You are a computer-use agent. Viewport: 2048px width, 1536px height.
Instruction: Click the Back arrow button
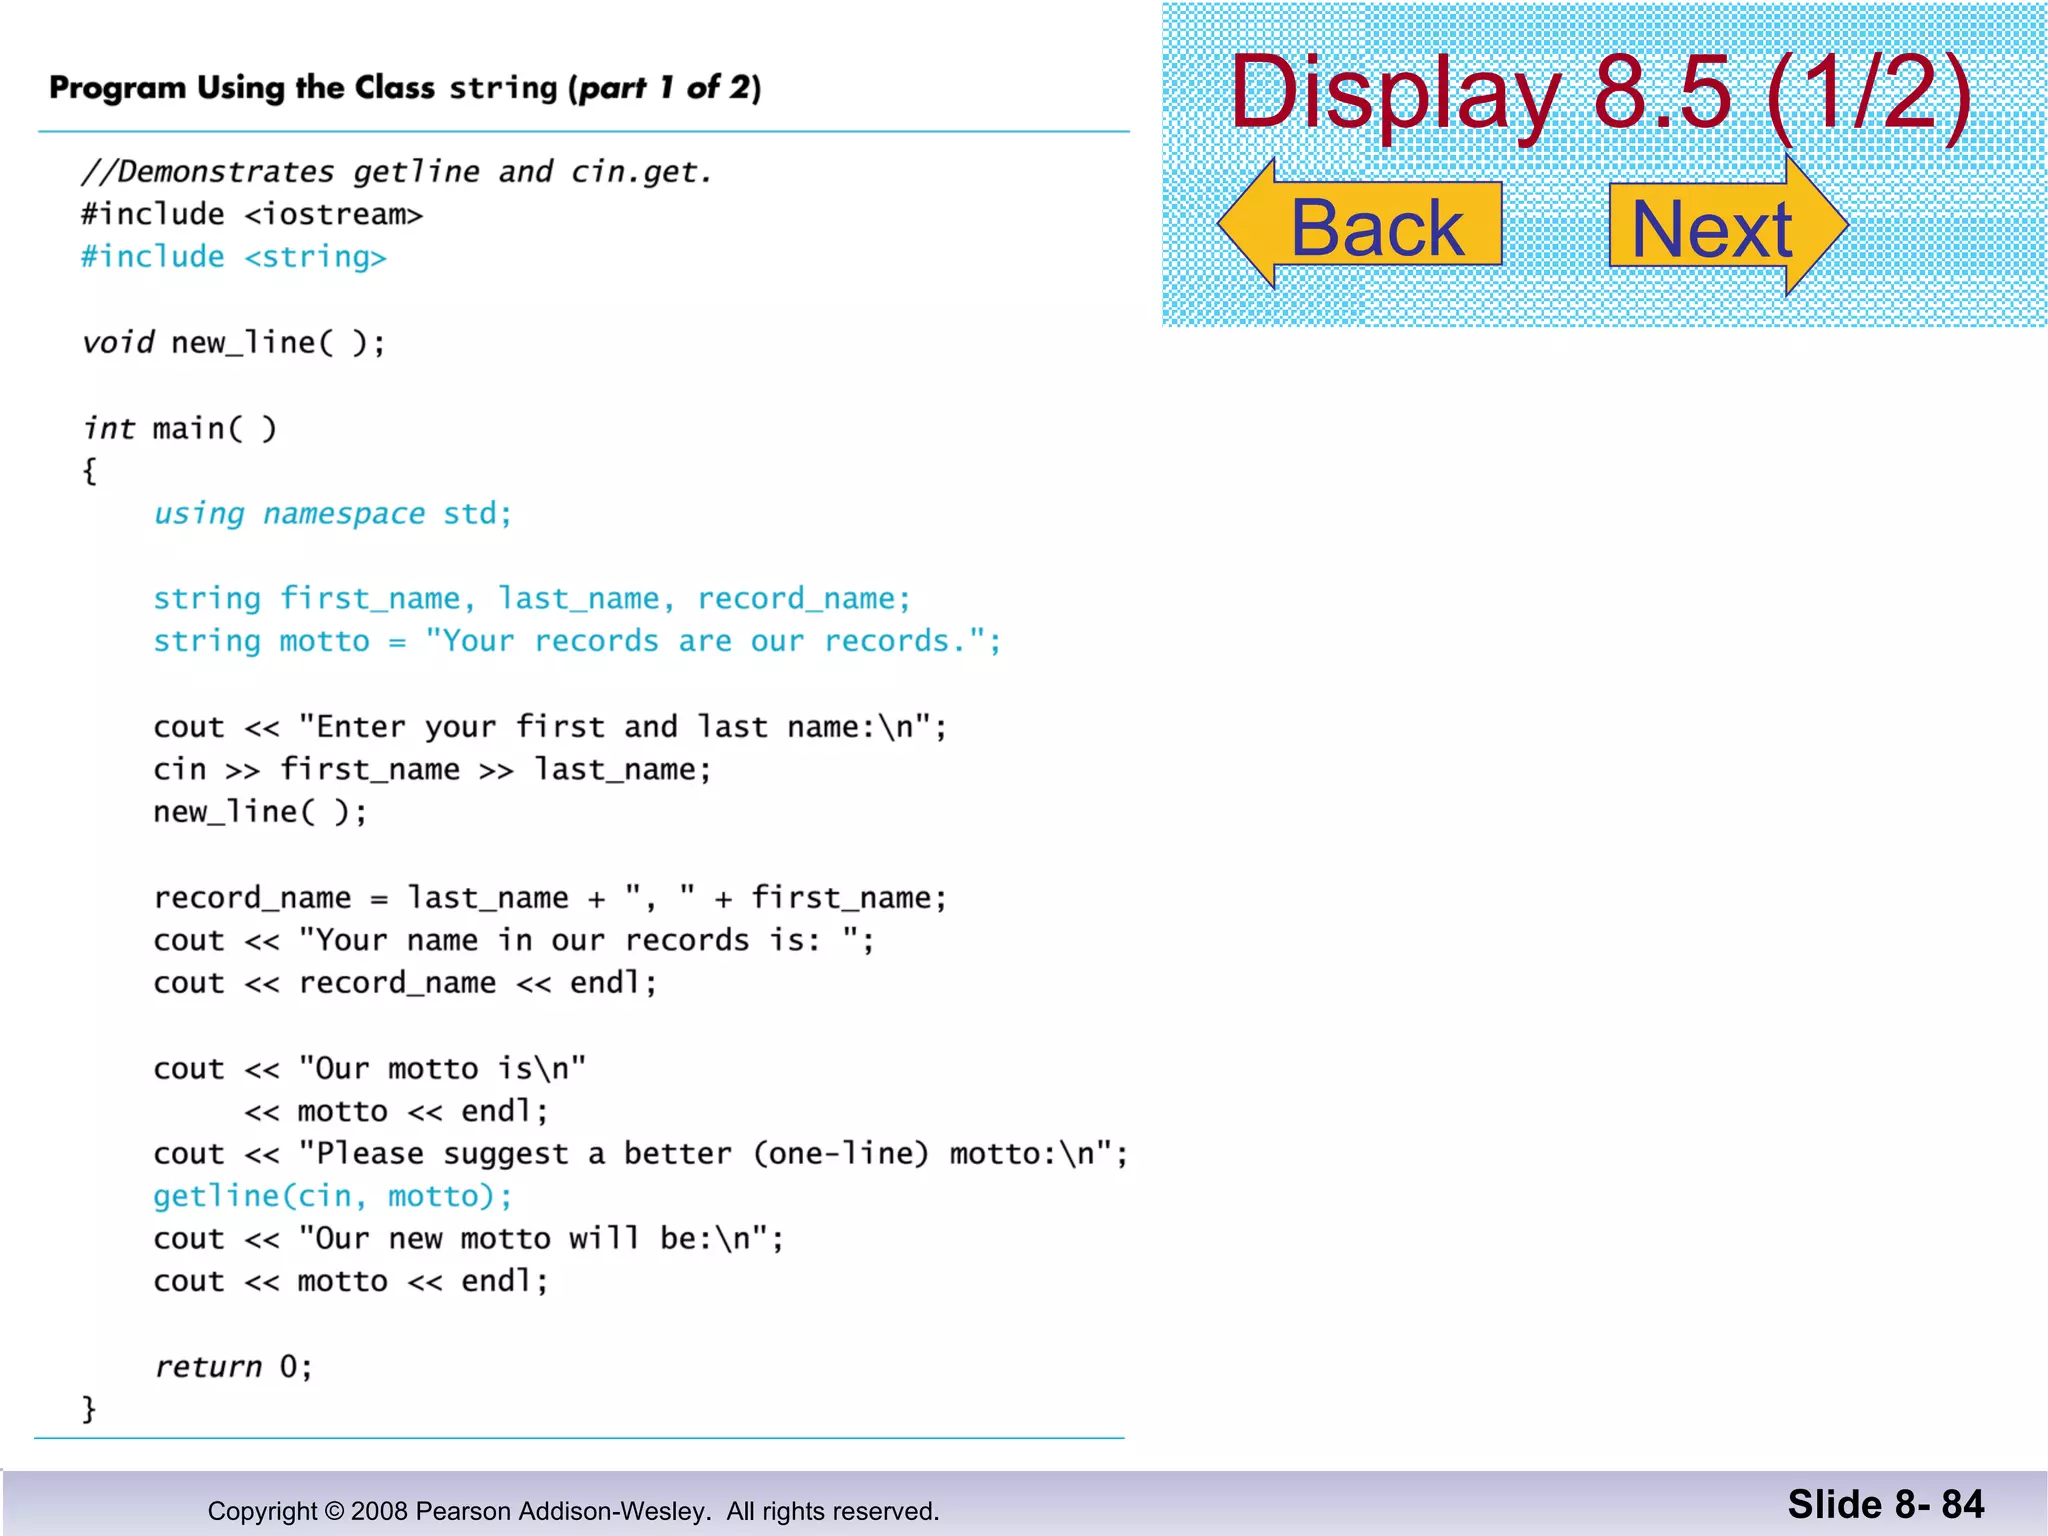(x=1360, y=224)
